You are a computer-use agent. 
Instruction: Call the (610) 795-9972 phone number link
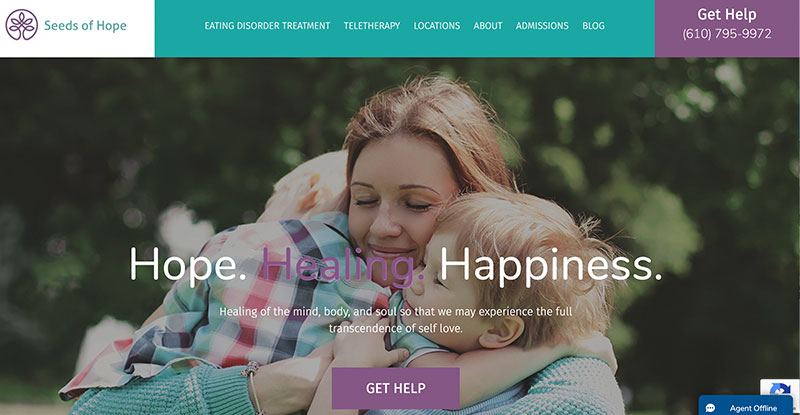point(727,34)
